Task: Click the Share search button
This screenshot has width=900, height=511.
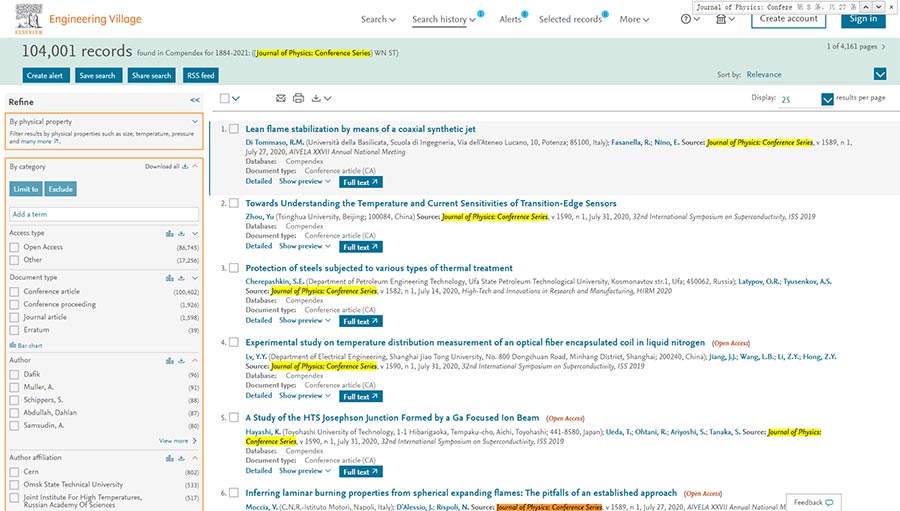Action: (x=152, y=75)
